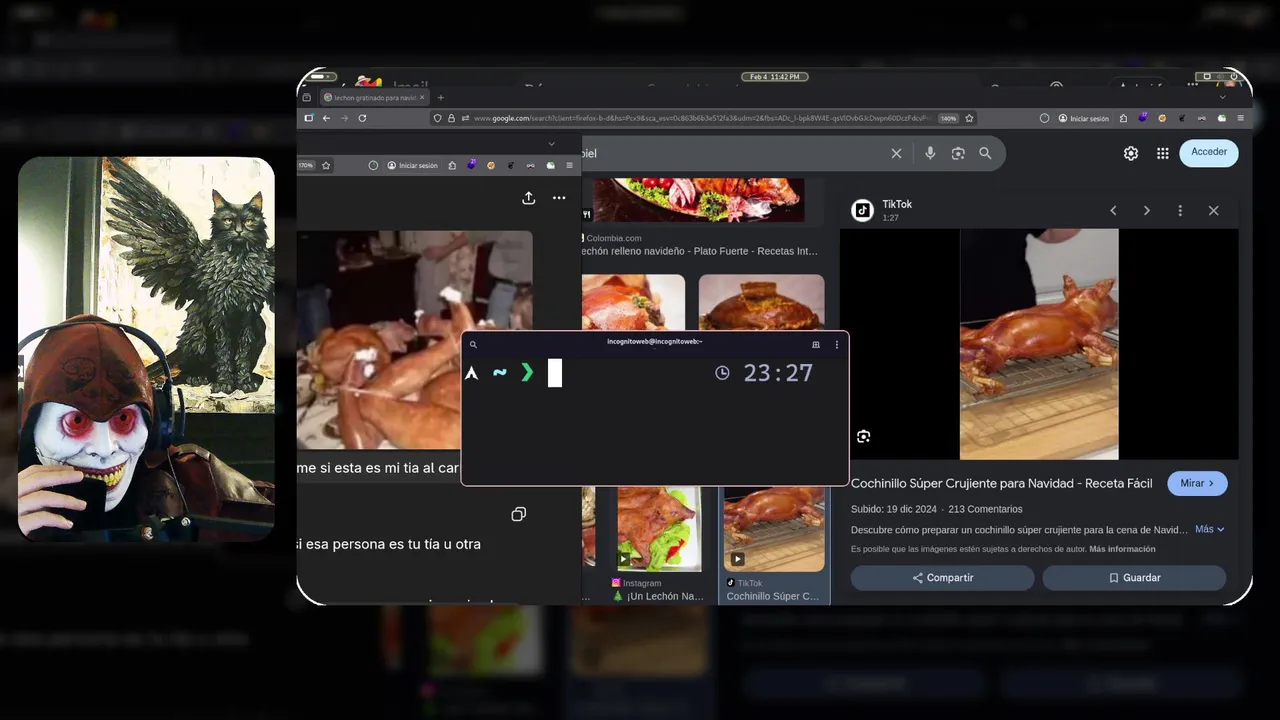The width and height of the screenshot is (1280, 720).
Task: Click the terminal search magnifier icon
Action: coord(474,344)
